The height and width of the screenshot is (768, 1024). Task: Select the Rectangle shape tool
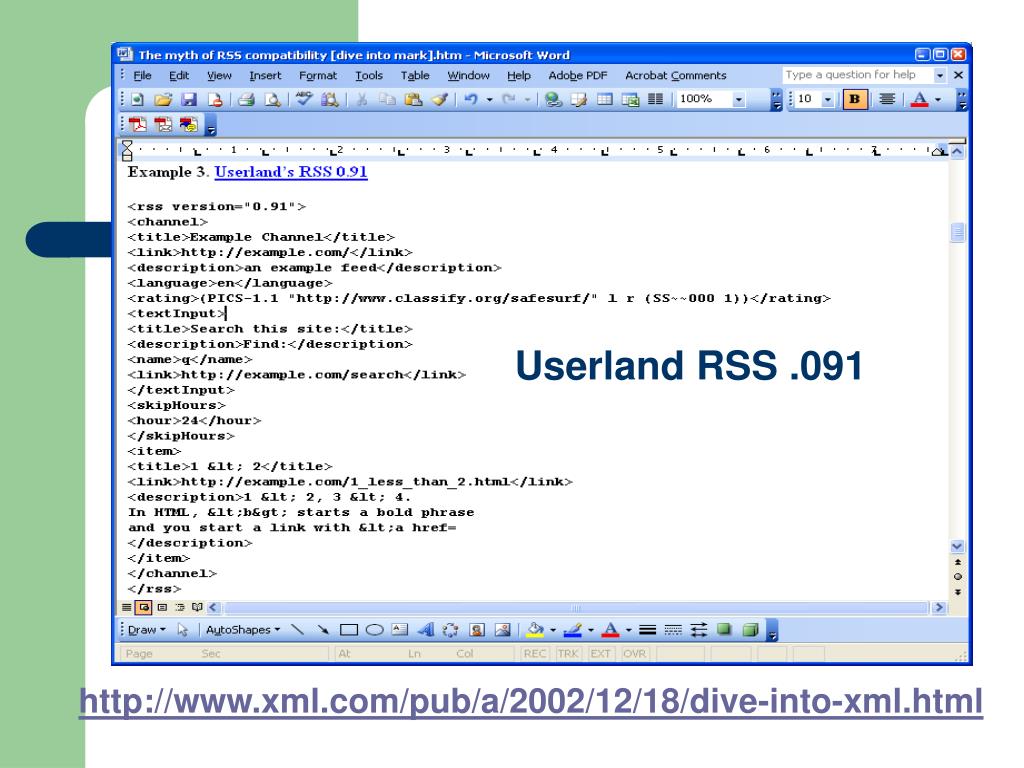tap(349, 630)
